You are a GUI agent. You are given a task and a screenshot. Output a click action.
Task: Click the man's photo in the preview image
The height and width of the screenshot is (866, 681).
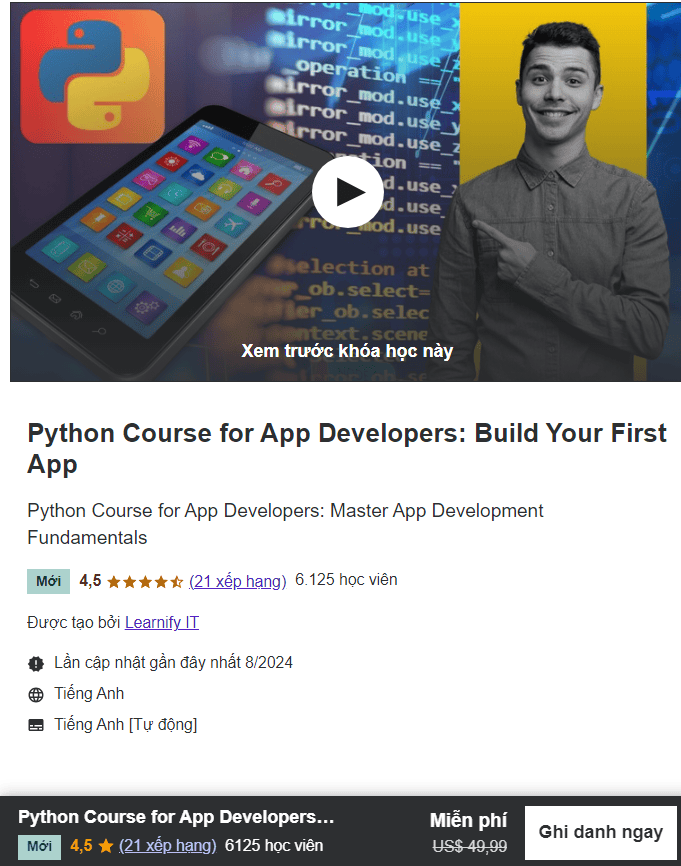point(552,199)
